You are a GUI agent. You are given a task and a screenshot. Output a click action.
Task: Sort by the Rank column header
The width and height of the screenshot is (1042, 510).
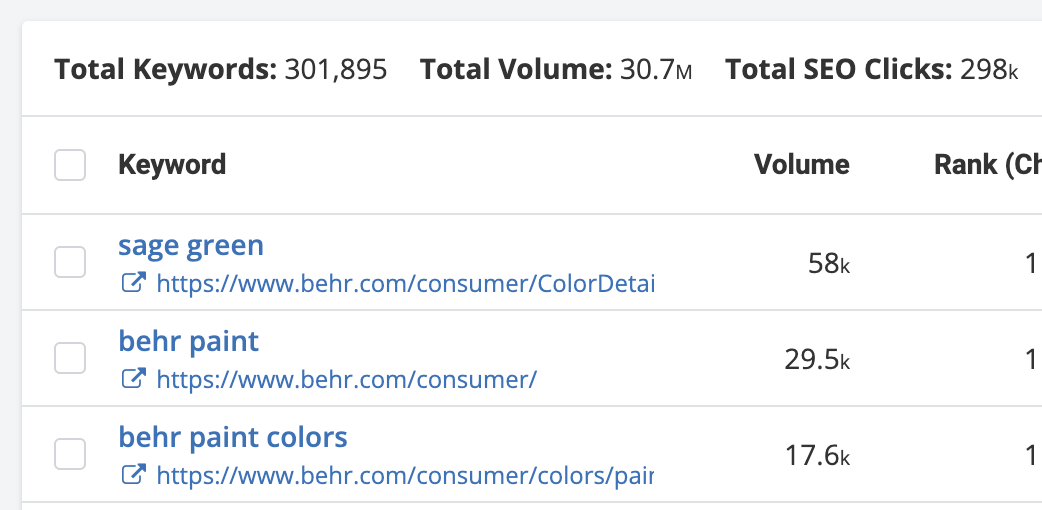[988, 164]
